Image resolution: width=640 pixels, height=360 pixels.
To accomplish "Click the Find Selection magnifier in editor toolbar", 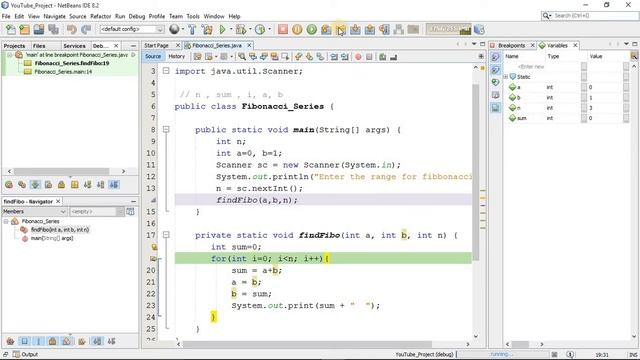I will point(242,57).
